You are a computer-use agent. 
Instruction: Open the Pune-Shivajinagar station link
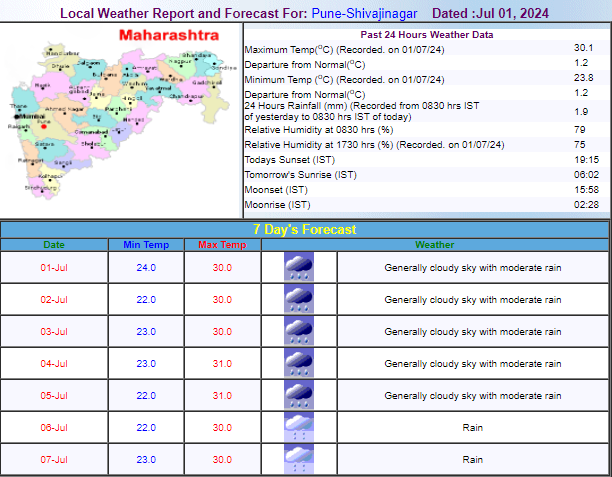click(364, 13)
